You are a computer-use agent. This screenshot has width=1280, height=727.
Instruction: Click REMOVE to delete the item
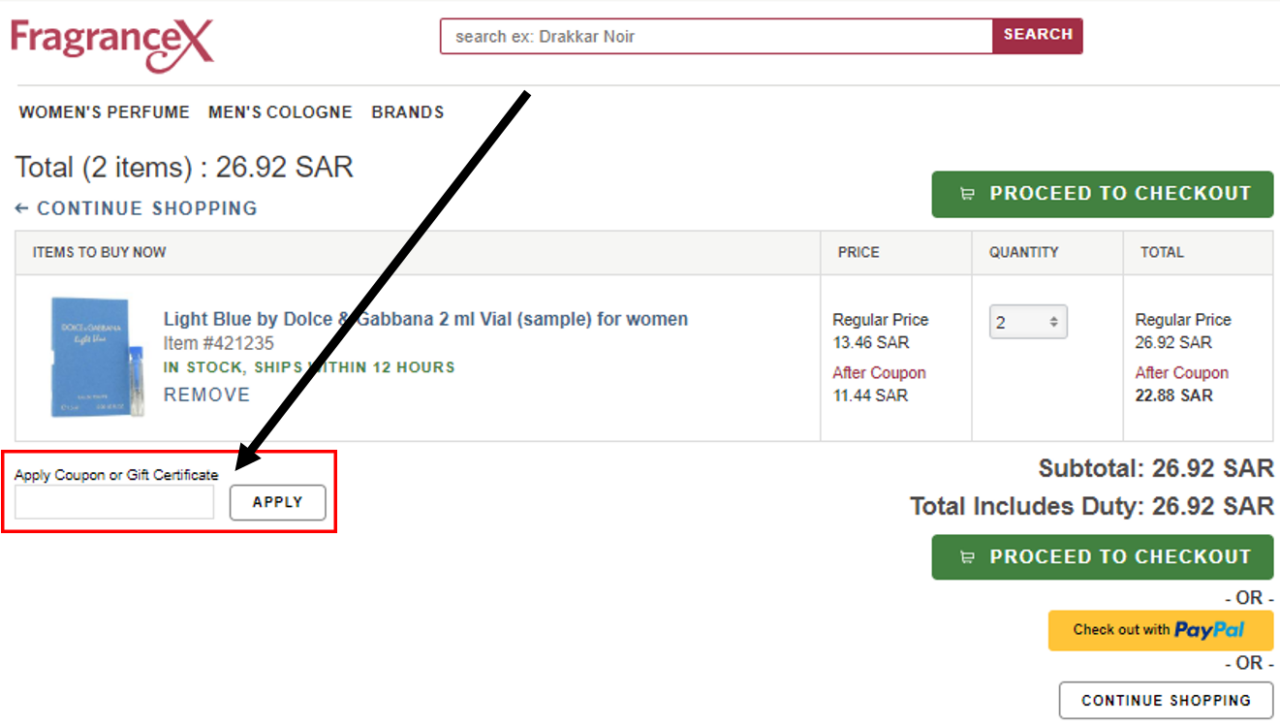[x=206, y=394]
